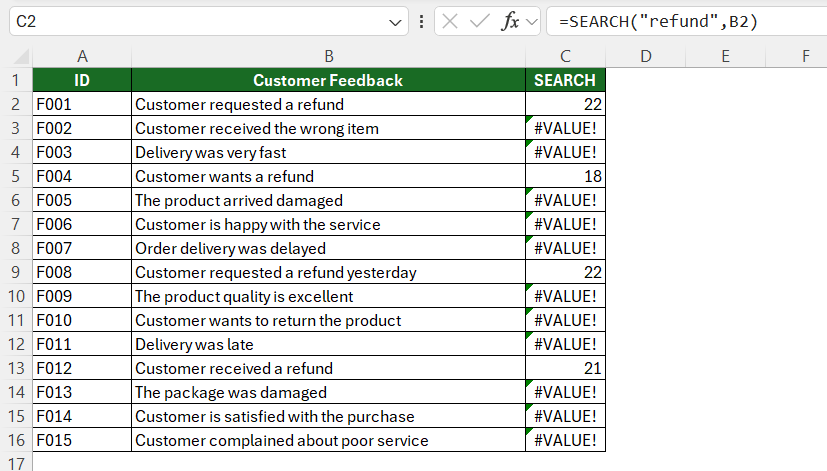Viewport: 827px width, 471px height.
Task: Select cell with 'Delivery was very fast'
Action: pyautogui.click(x=329, y=152)
